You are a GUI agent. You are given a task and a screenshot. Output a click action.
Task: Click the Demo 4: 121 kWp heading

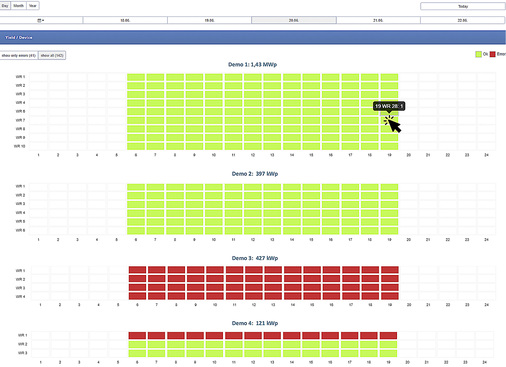[255, 323]
